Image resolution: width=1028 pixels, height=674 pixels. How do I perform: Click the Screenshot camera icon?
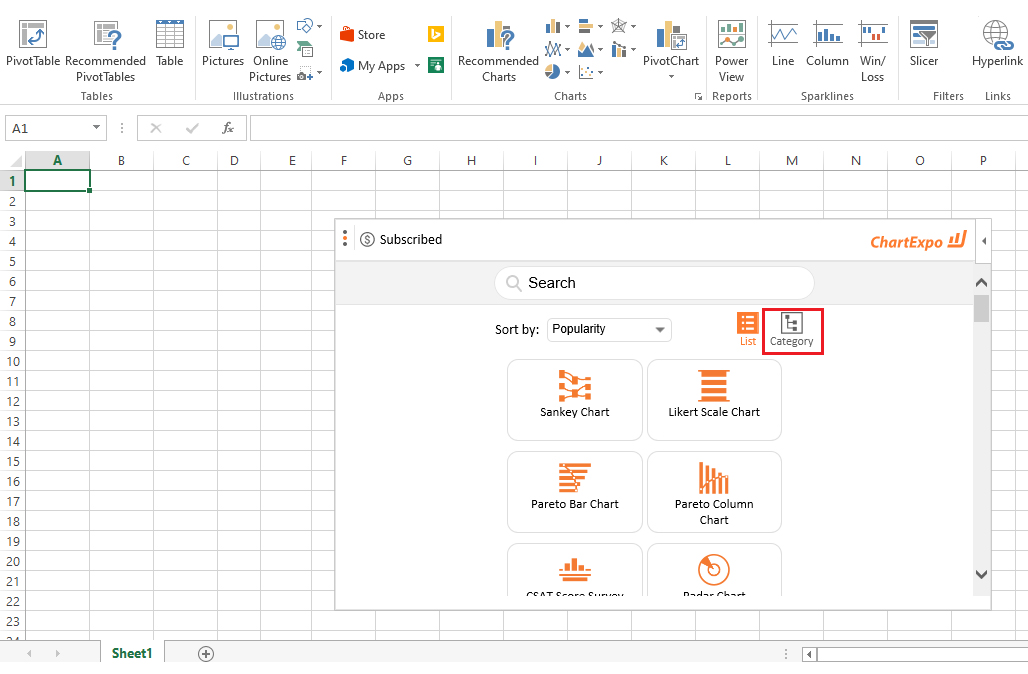pos(305,73)
